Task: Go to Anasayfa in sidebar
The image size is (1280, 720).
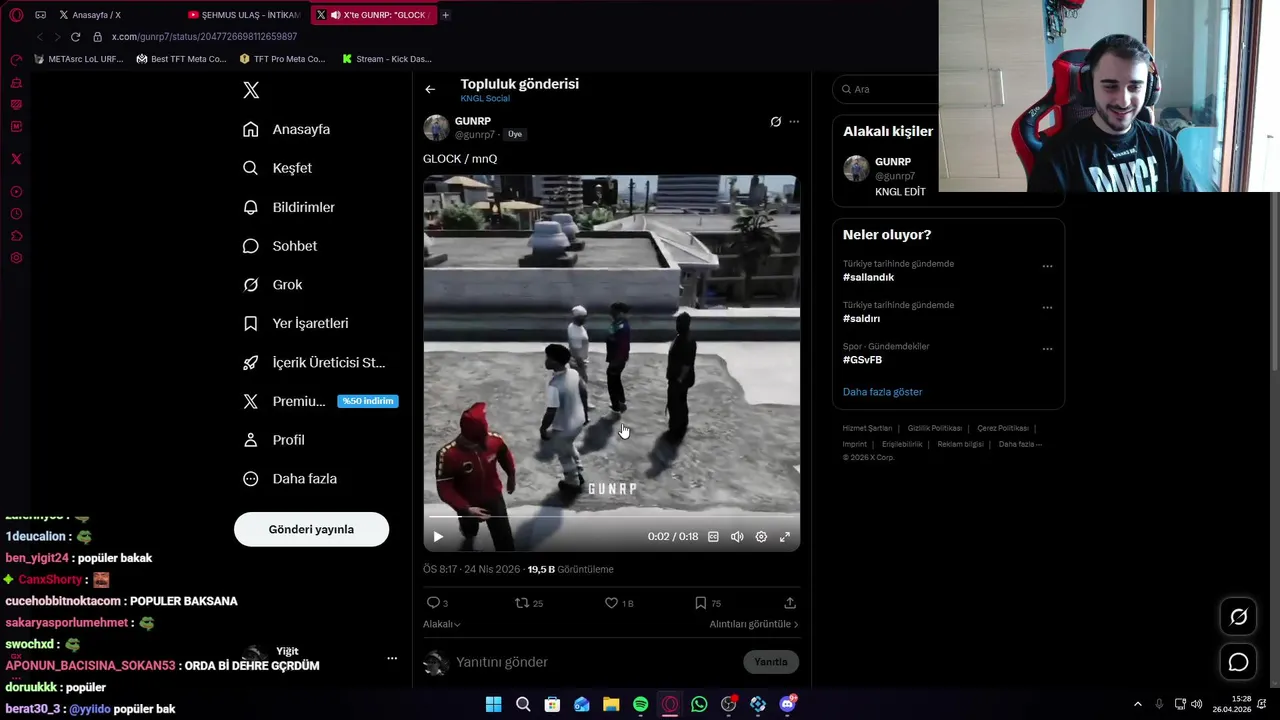Action: (287, 129)
